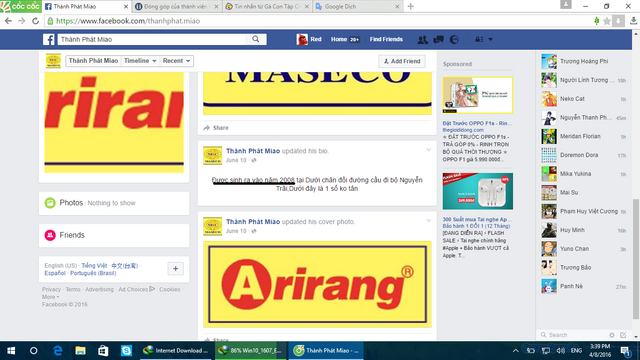This screenshot has height=360, width=640.
Task: Bookmark the page with the star icon
Action: 607,21
